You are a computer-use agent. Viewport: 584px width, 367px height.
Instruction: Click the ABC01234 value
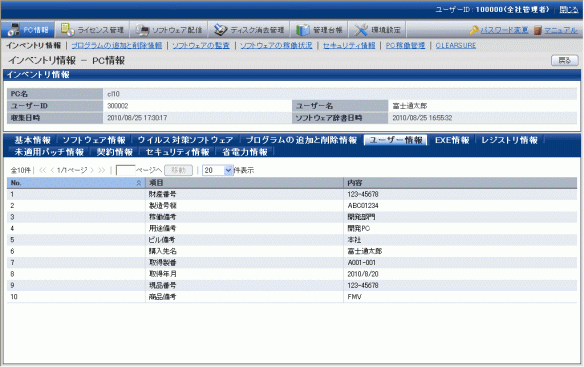coord(363,206)
